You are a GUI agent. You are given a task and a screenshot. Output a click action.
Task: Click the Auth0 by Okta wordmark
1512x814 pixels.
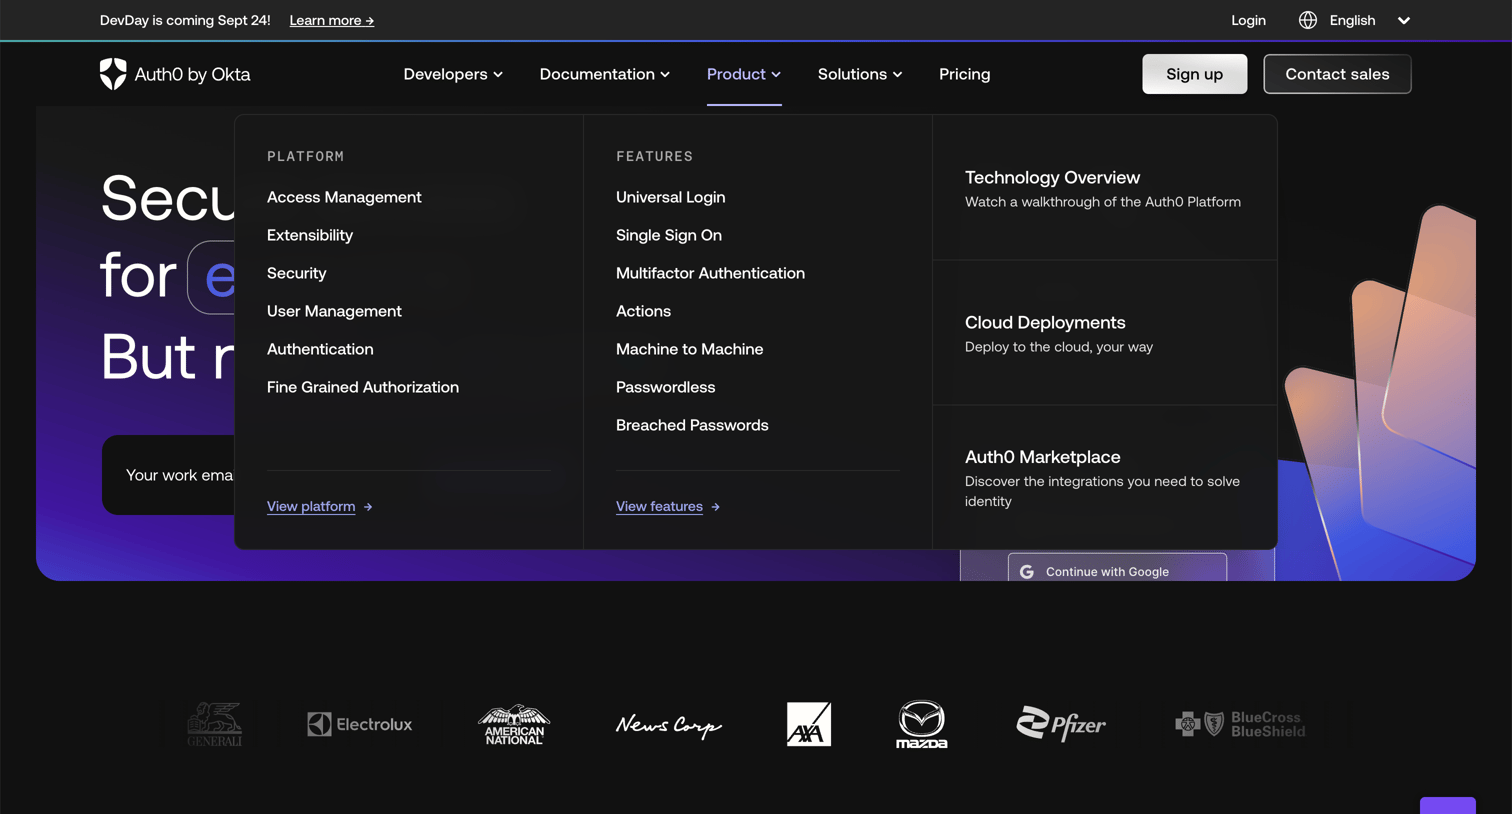[x=192, y=74]
